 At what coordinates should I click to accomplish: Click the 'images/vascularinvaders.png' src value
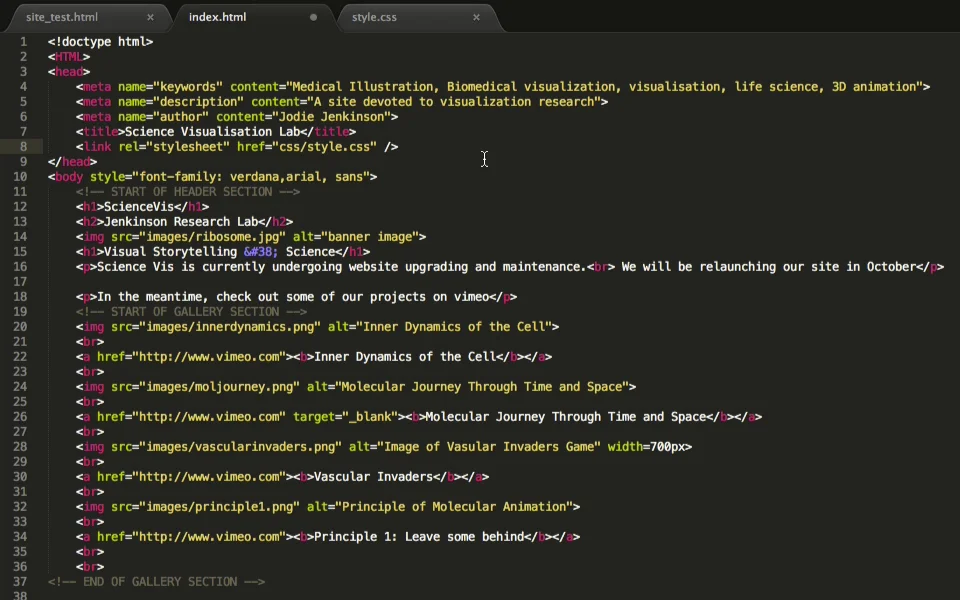241,447
